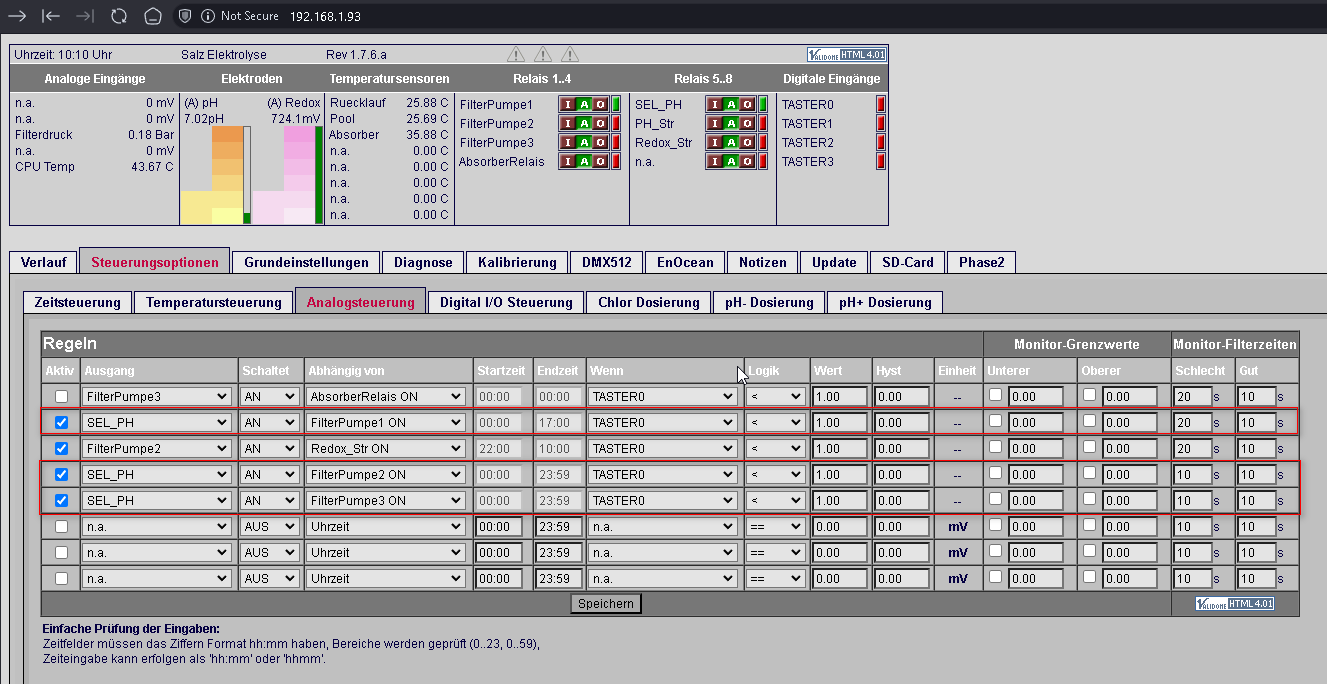Open Abhängig von dropdown showing Redox_Str ON

[x=386, y=449]
